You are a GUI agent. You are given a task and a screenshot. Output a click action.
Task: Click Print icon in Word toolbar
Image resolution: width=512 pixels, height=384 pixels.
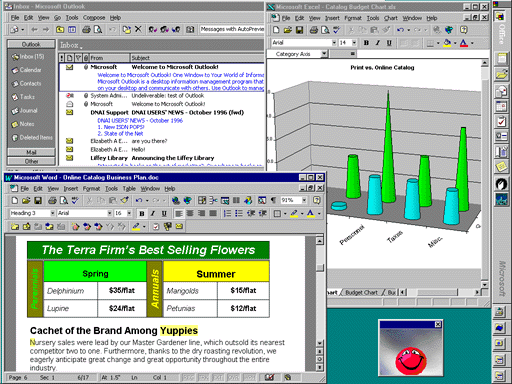pyautogui.click(x=52, y=201)
